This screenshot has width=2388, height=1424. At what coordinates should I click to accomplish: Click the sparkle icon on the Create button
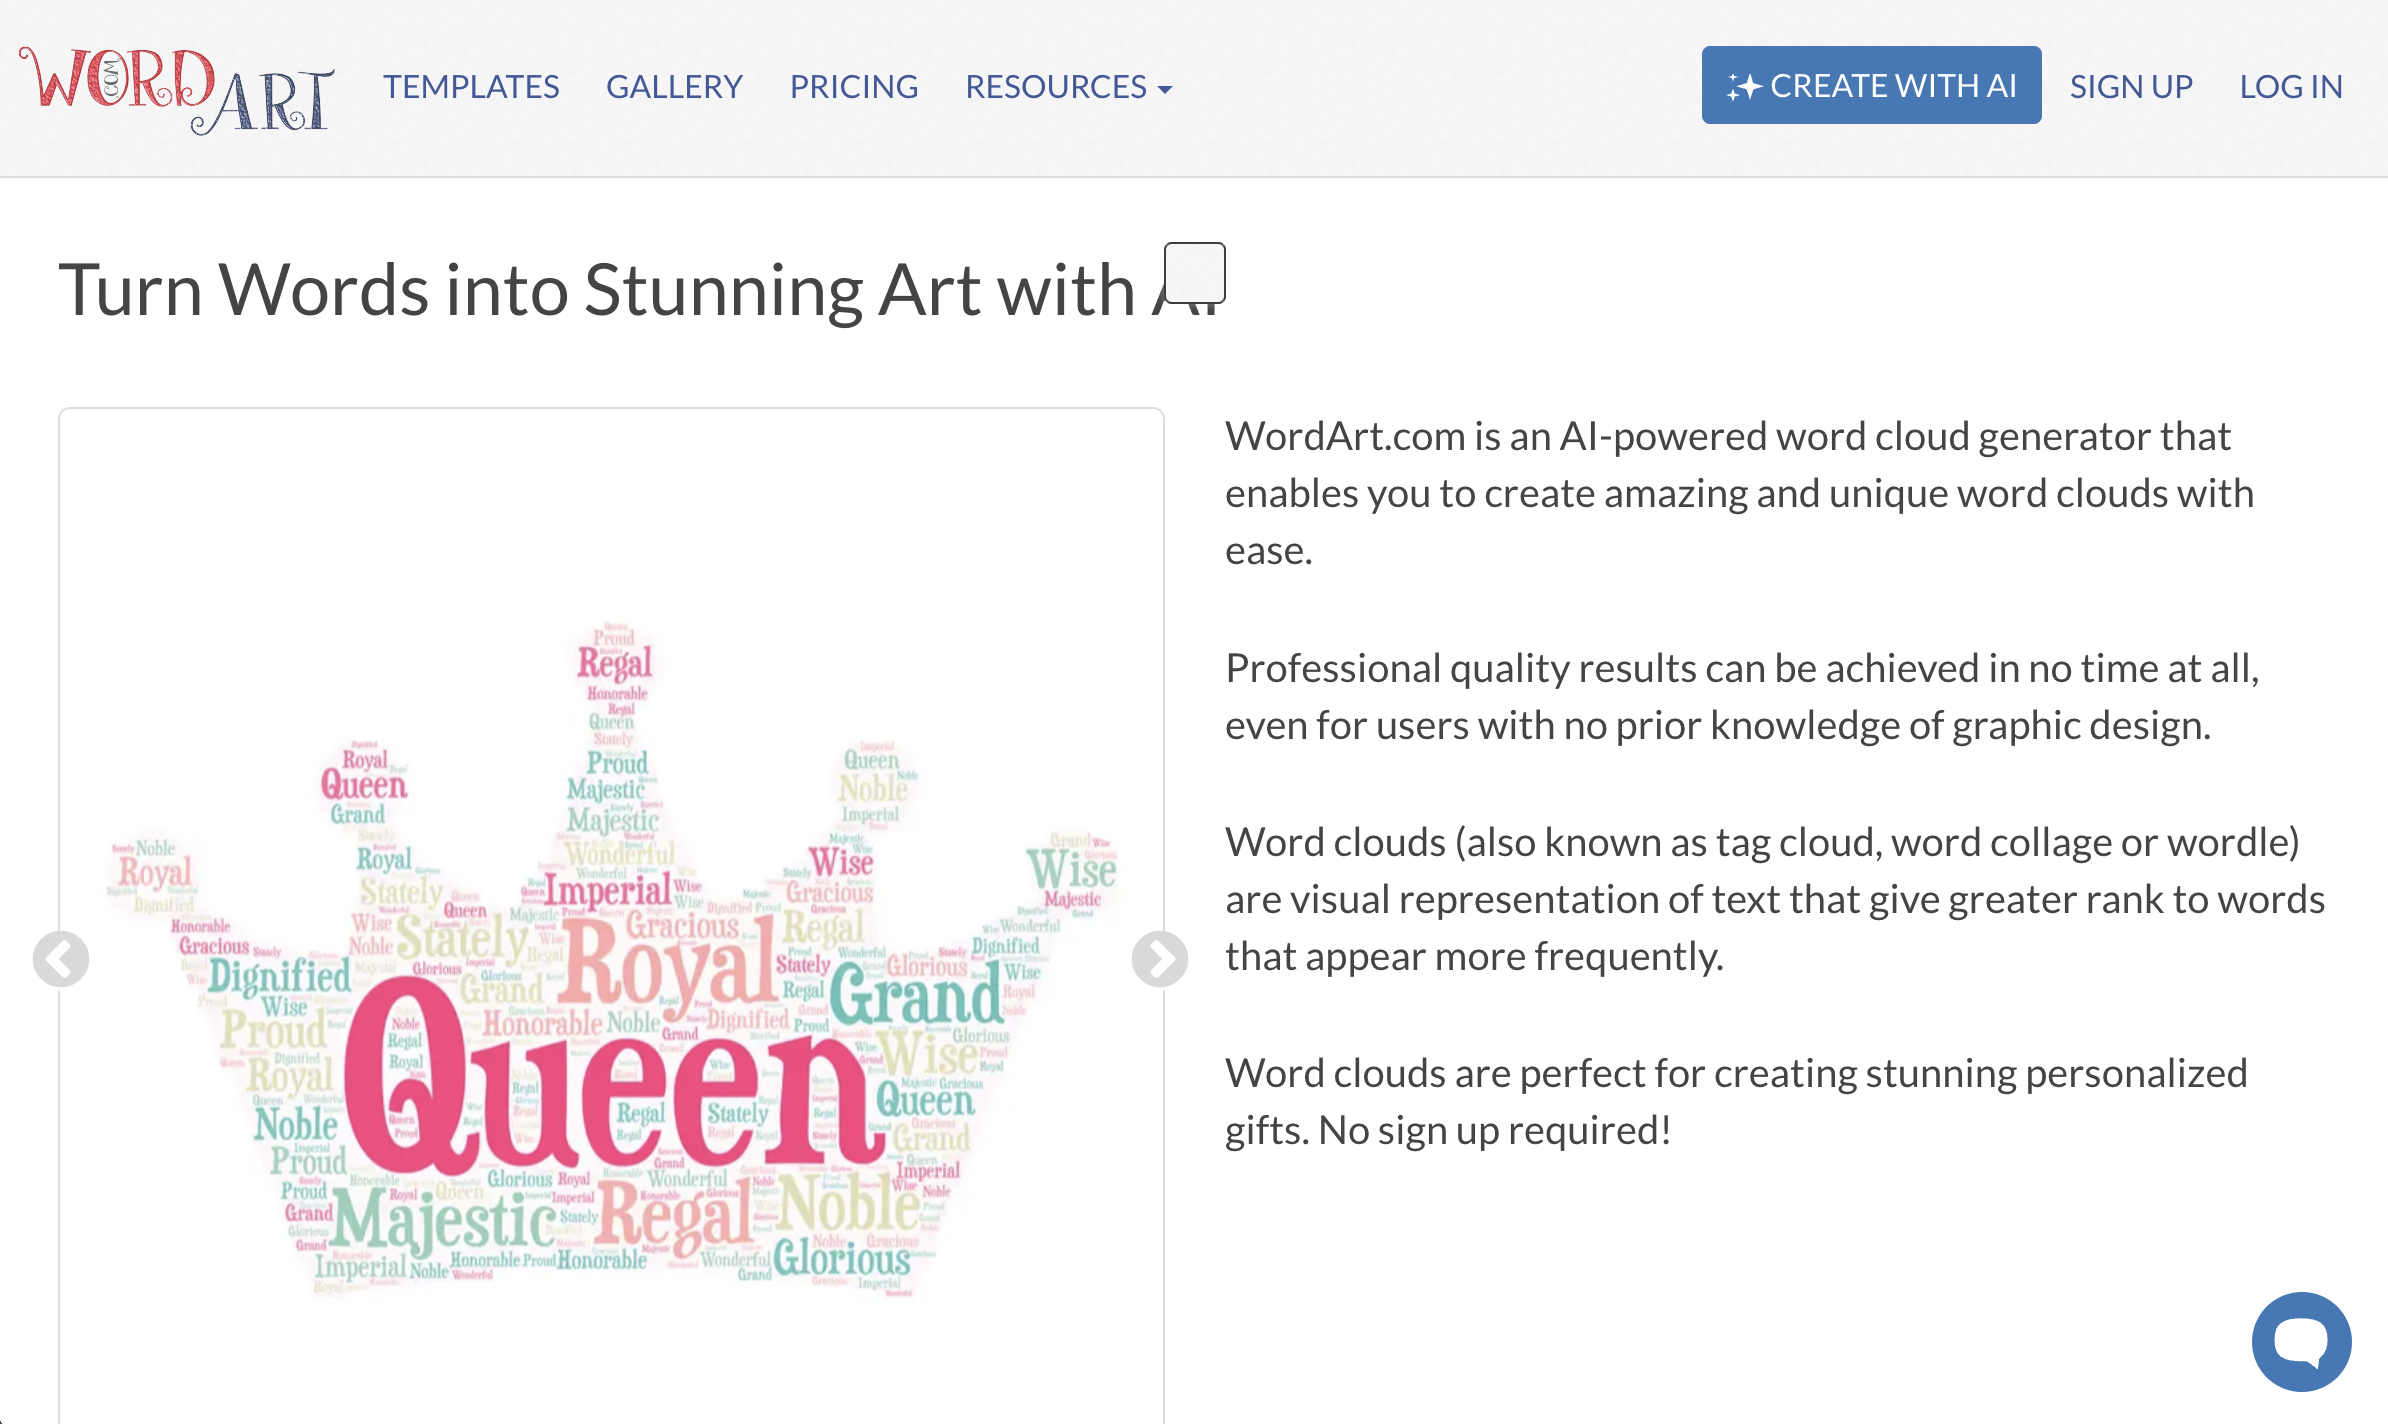click(x=1743, y=87)
